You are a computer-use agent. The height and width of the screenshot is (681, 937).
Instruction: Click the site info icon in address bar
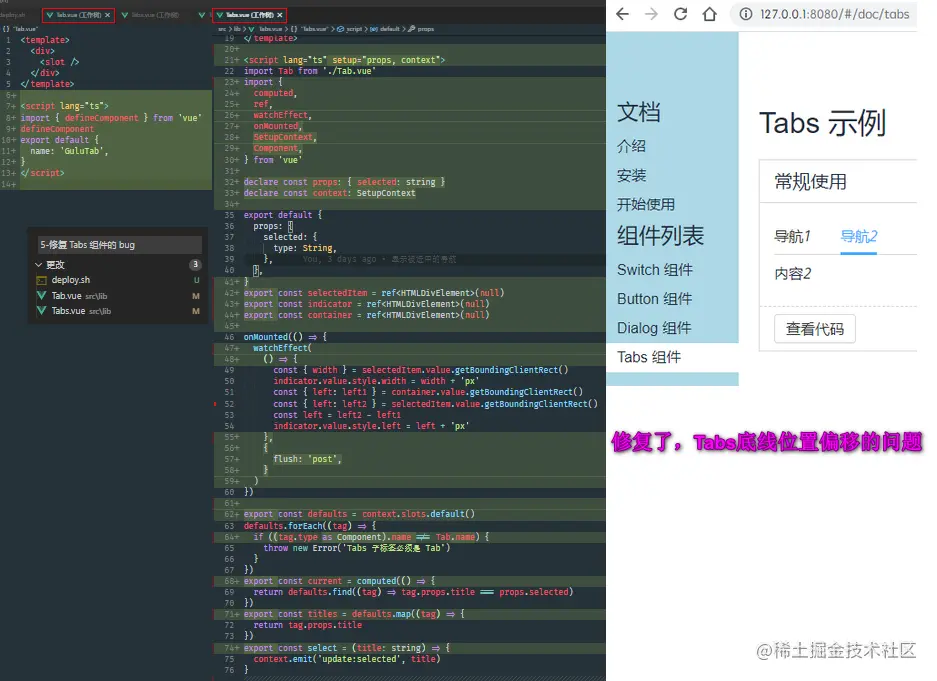pos(746,14)
